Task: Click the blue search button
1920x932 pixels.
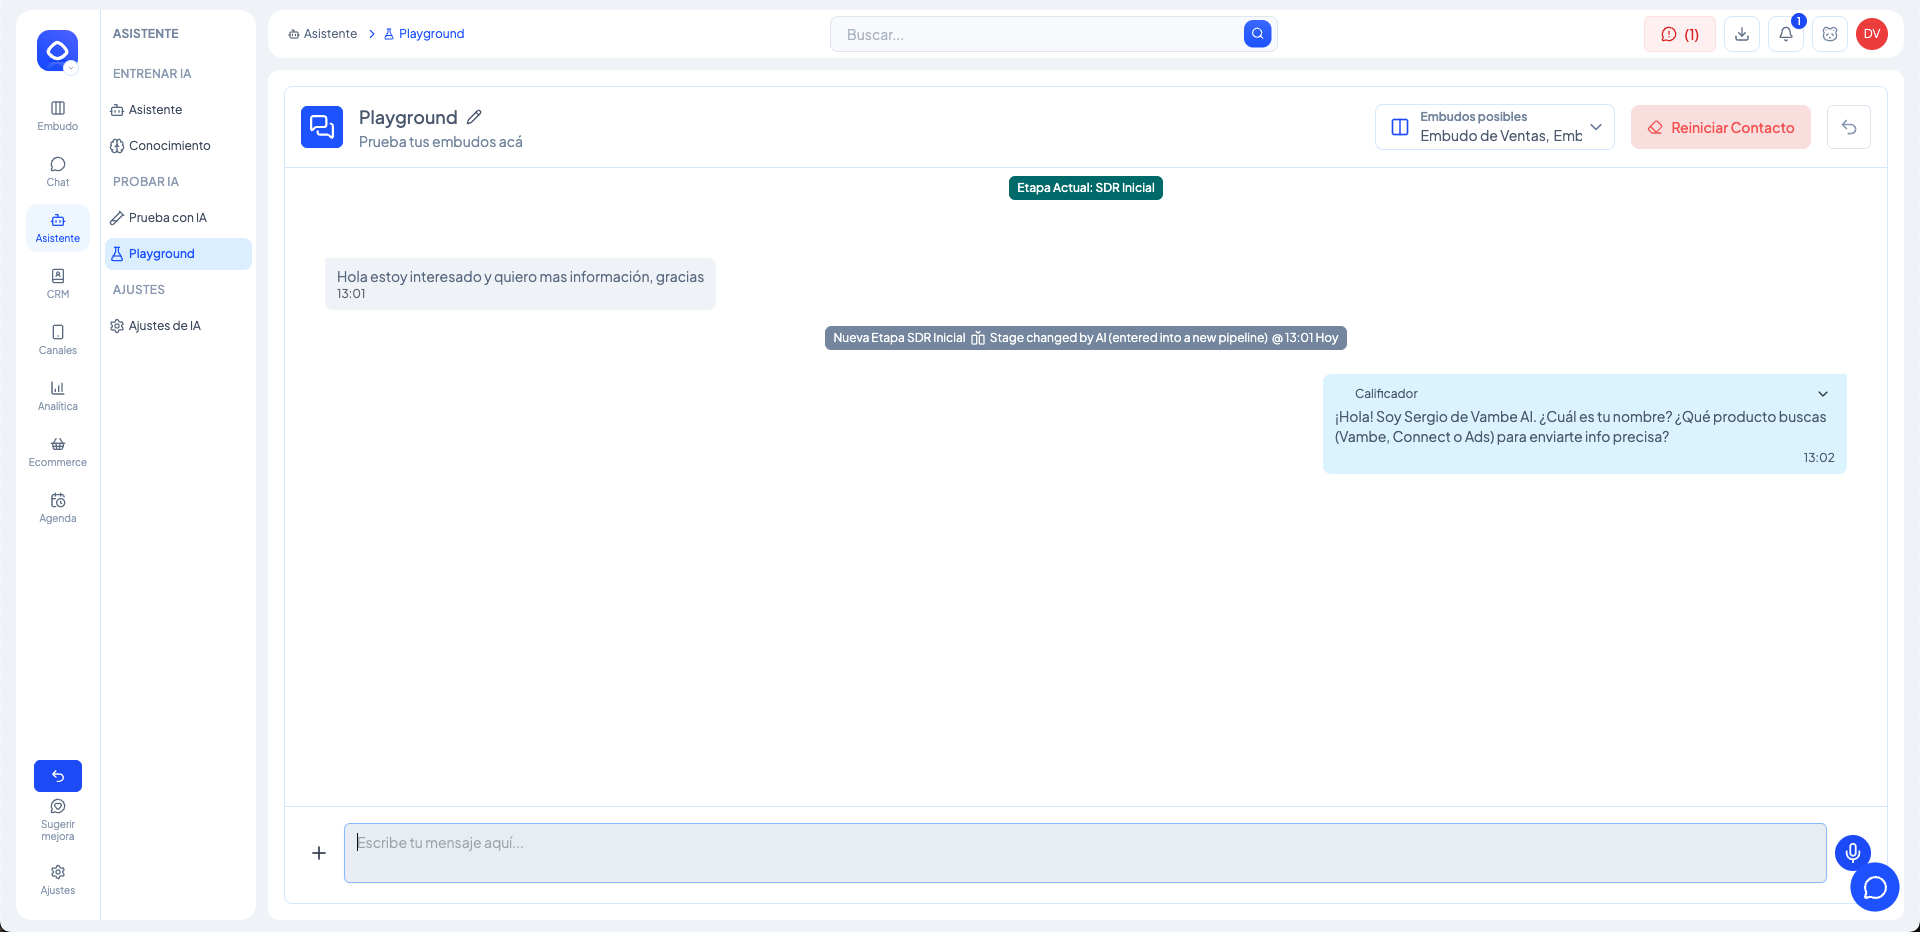Action: coord(1257,34)
